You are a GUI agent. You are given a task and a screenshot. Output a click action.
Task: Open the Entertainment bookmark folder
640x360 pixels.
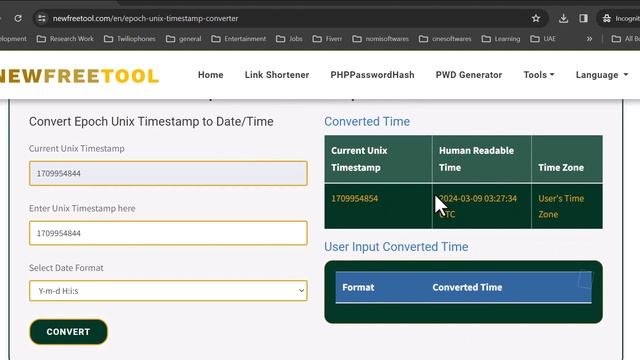(239, 39)
